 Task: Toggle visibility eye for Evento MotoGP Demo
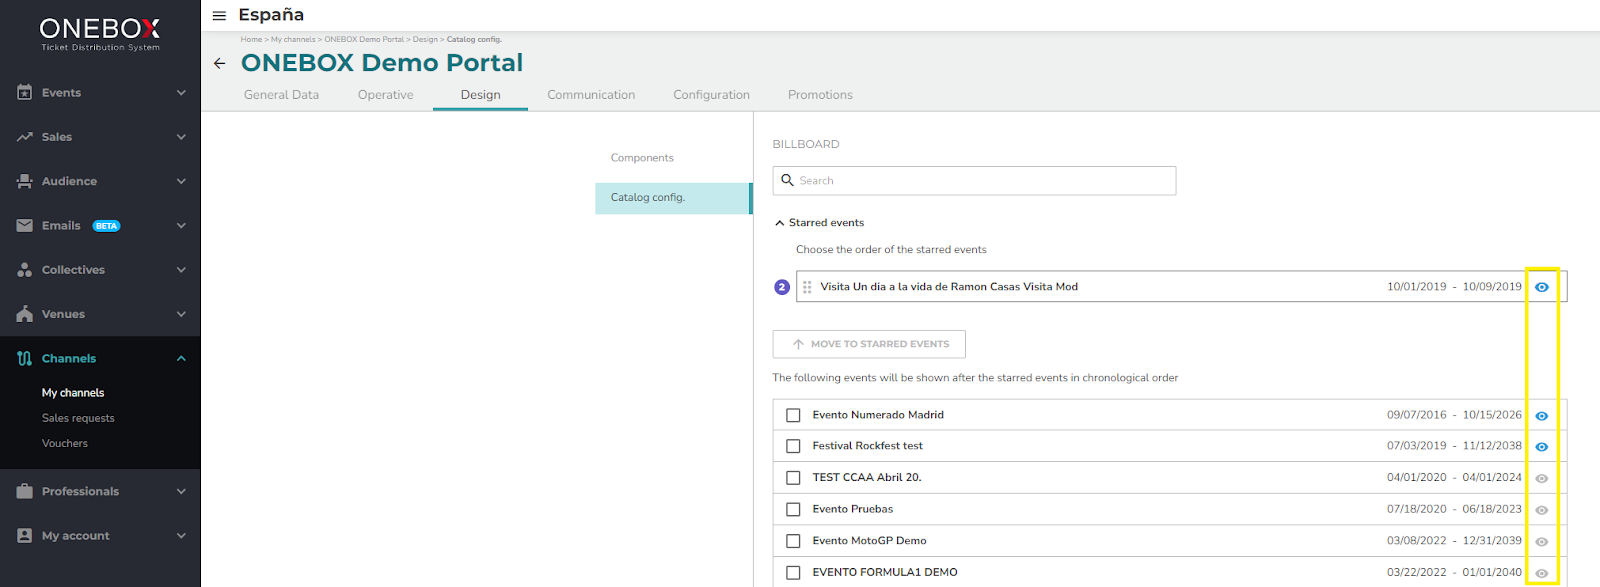tap(1542, 542)
